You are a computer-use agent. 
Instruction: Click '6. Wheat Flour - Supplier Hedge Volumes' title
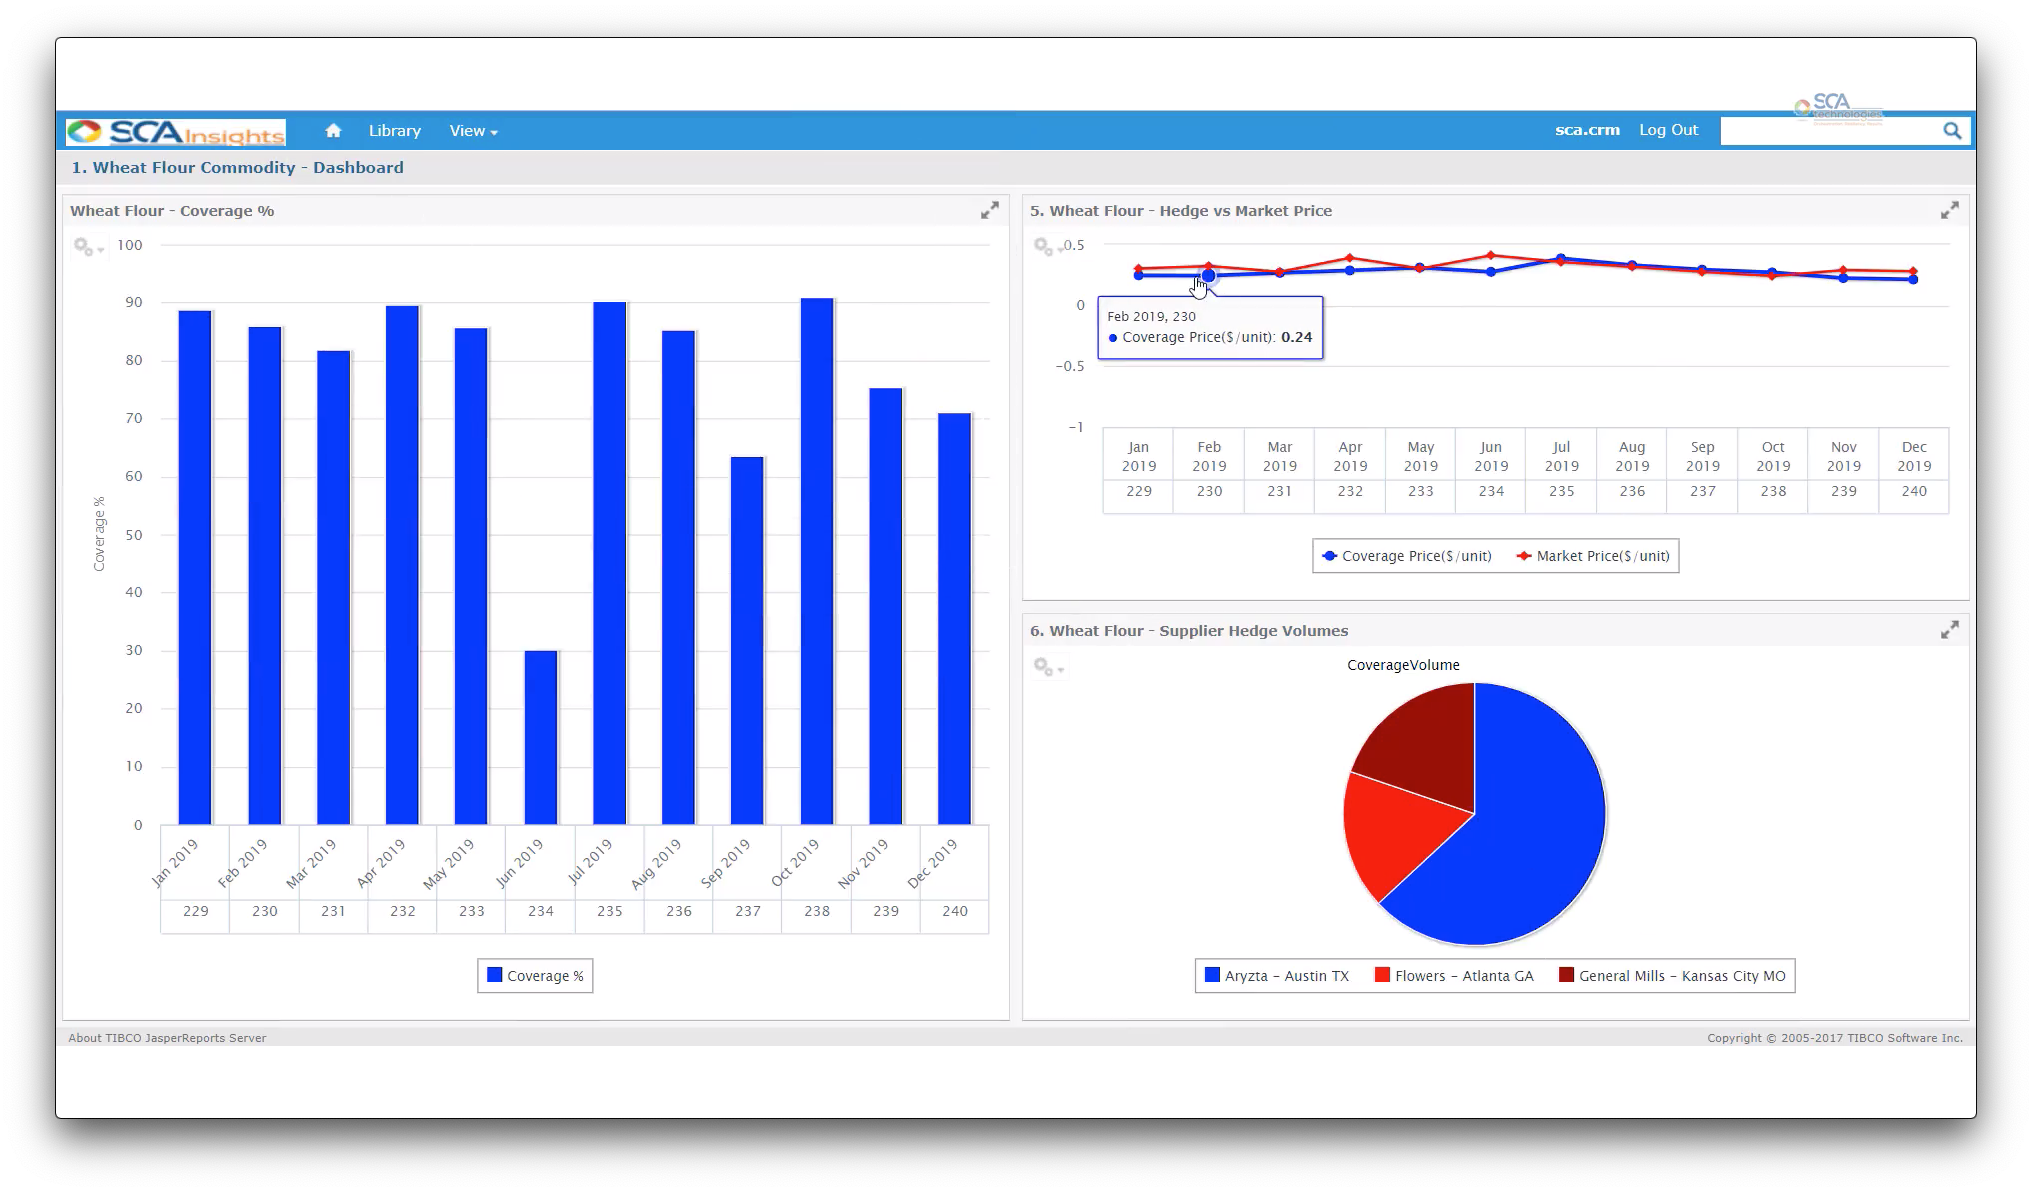pyautogui.click(x=1189, y=630)
